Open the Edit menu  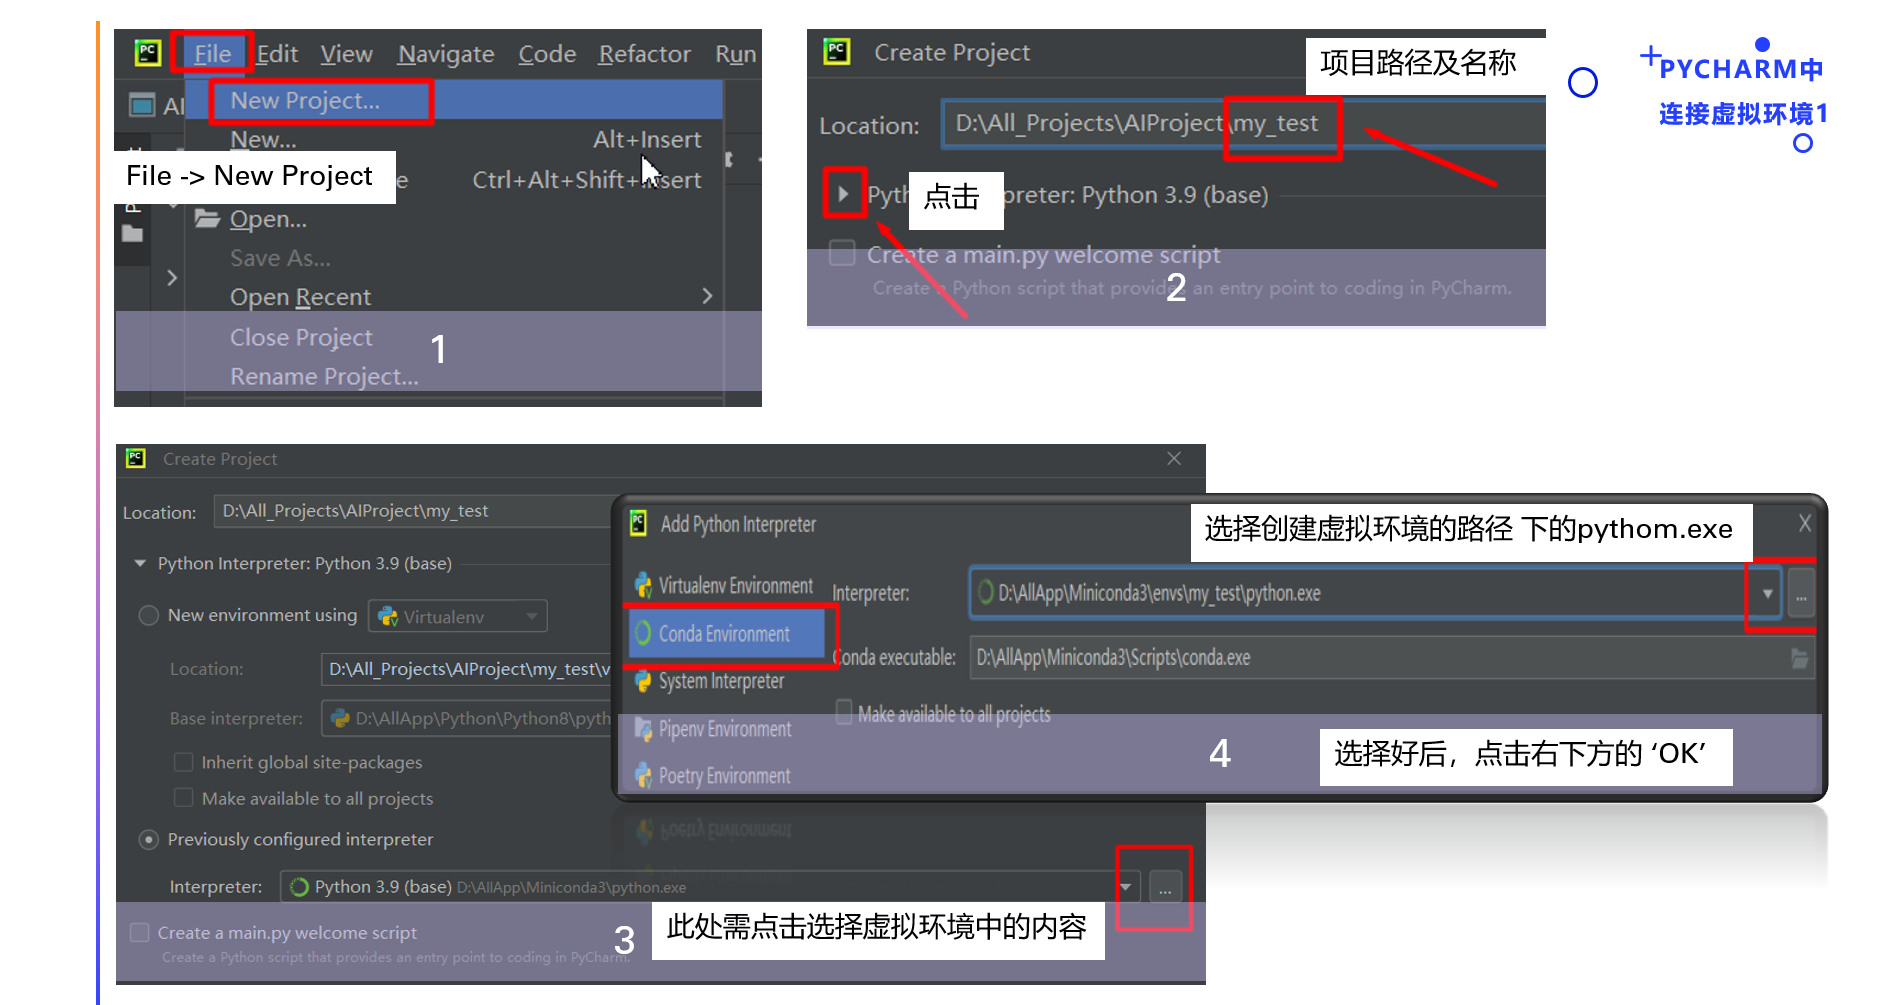277,54
